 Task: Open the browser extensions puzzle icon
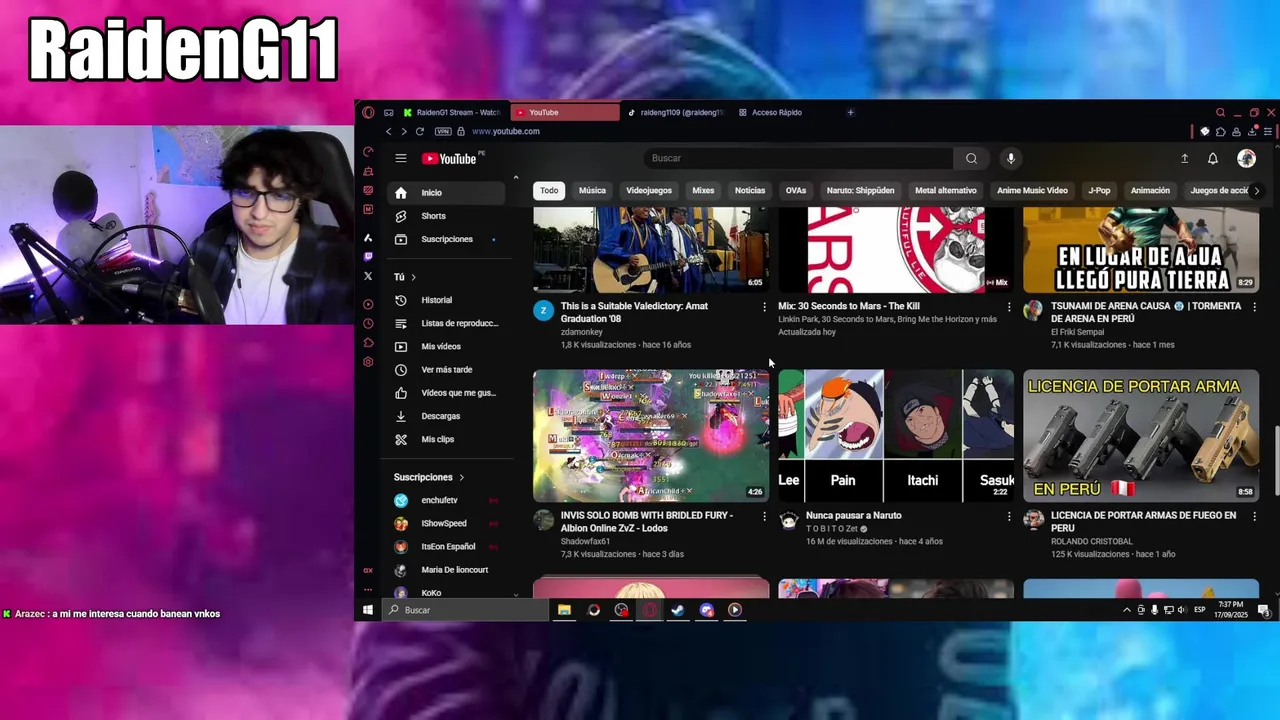(1220, 131)
